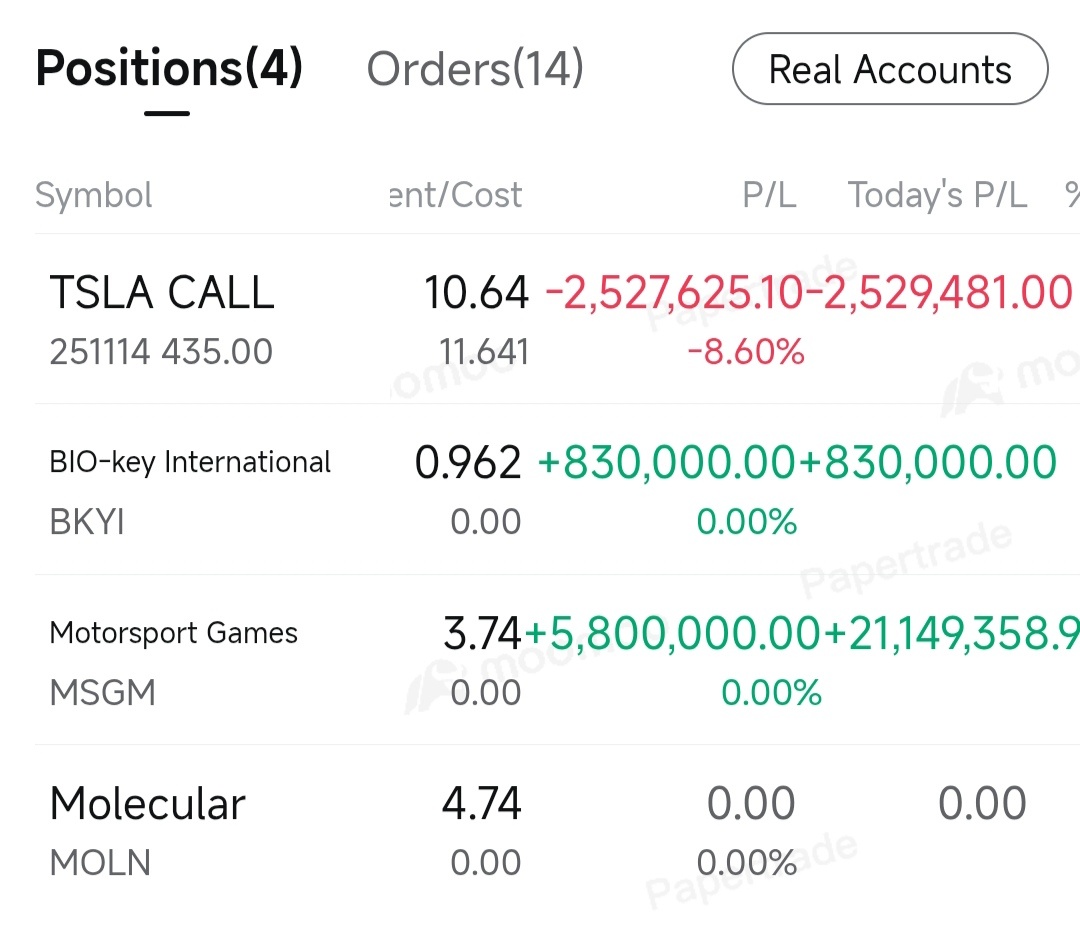Sort by the Current/Cost column header
Viewport: 1080px width, 925px height.
pos(456,195)
